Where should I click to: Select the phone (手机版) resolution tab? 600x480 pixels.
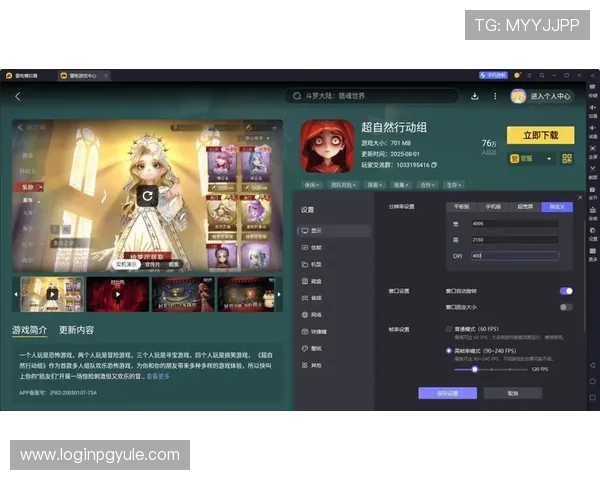pos(493,207)
